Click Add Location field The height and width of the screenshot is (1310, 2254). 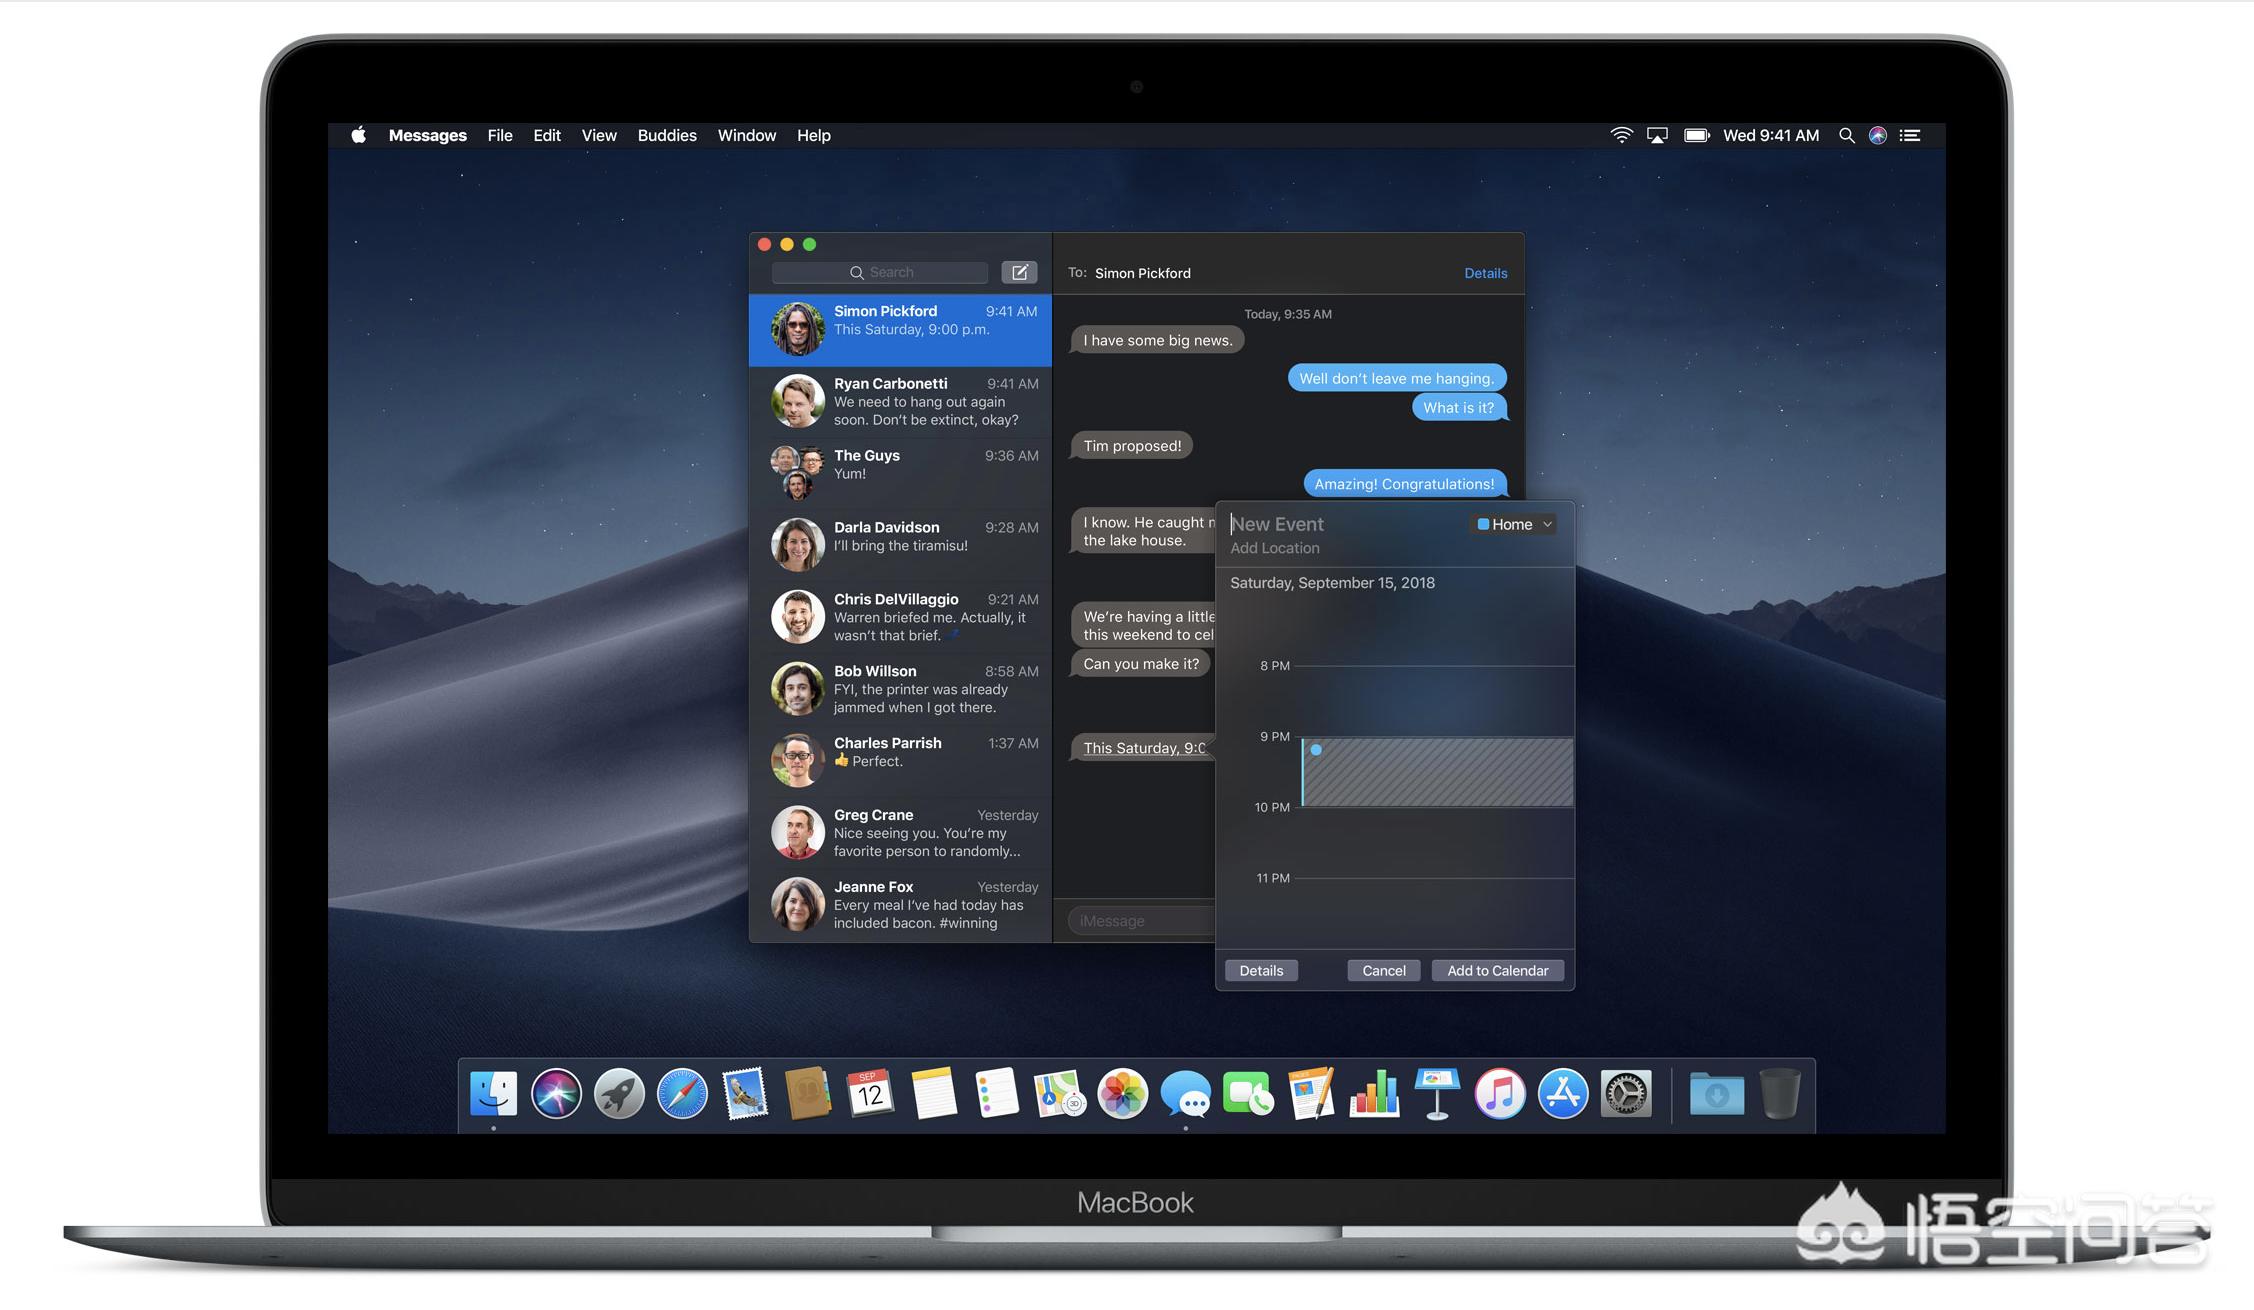(1275, 548)
